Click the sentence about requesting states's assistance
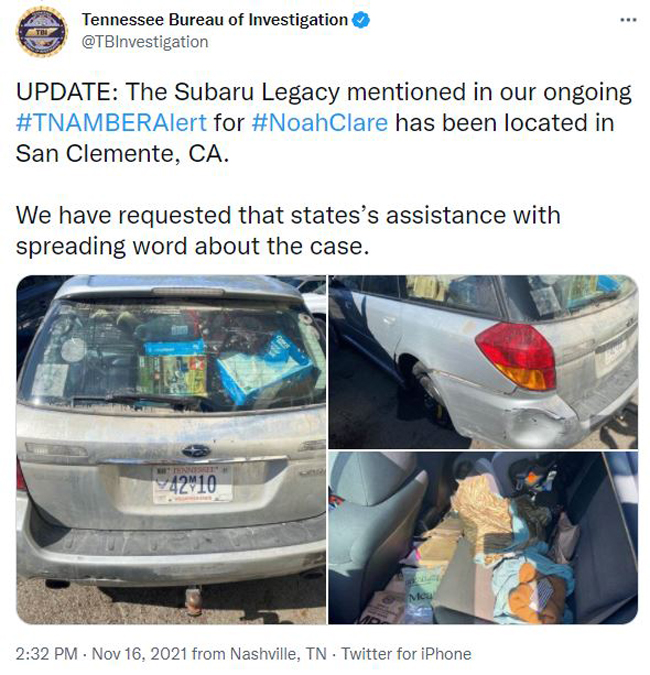This screenshot has height=675, width=650. pyautogui.click(x=288, y=230)
